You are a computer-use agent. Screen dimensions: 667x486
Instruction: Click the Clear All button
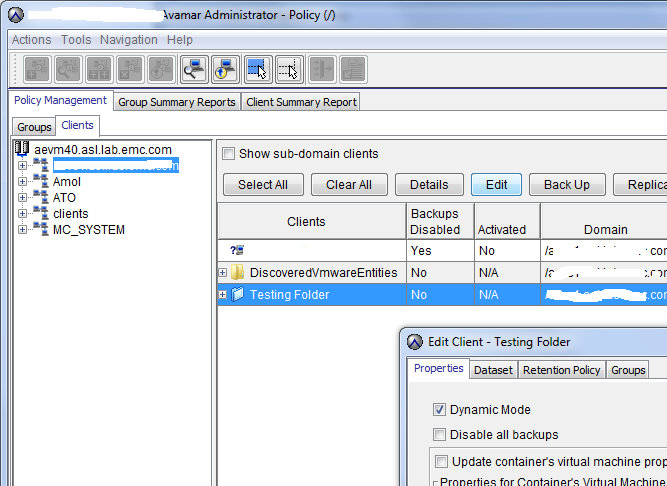[349, 185]
